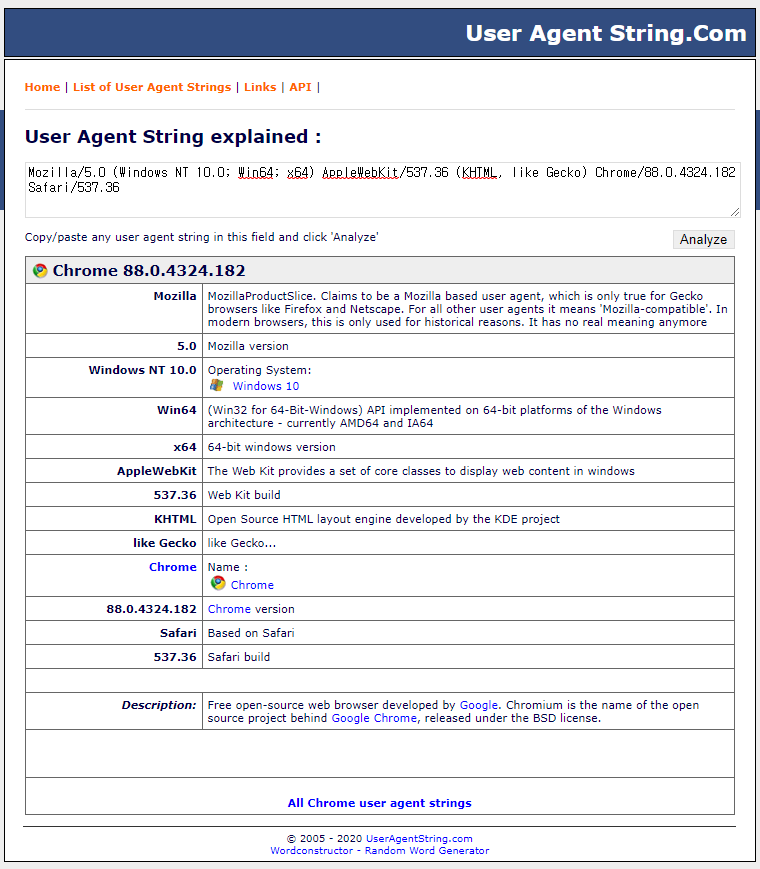Click the '64-bit windows version' text
760x869 pixels.
point(272,447)
